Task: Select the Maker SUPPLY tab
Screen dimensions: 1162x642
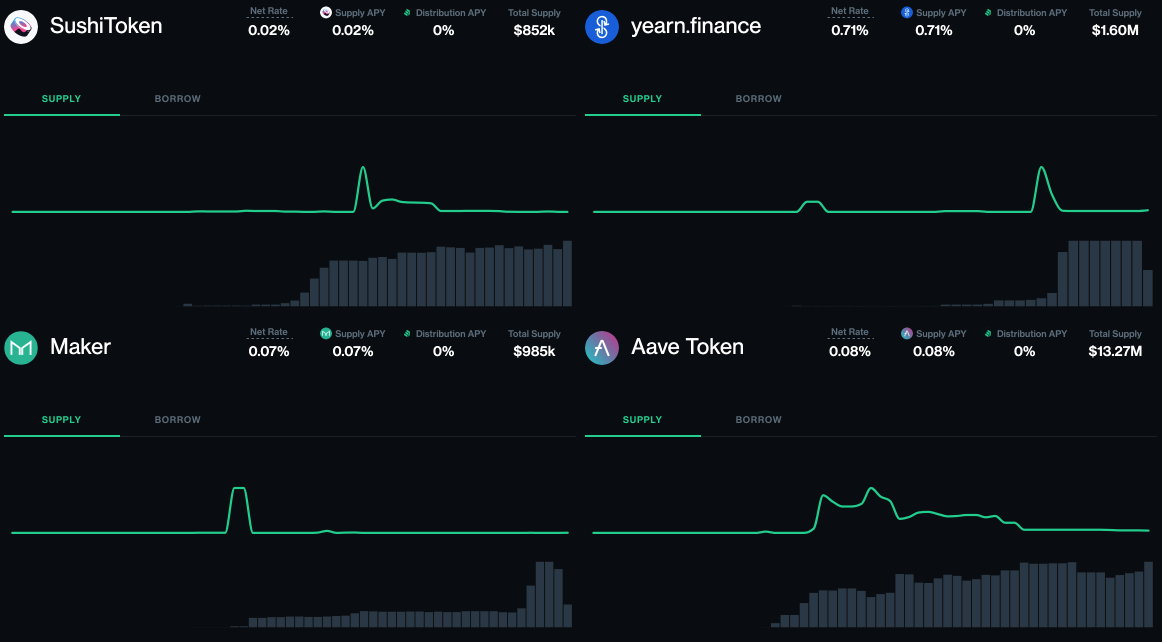Action: [62, 420]
